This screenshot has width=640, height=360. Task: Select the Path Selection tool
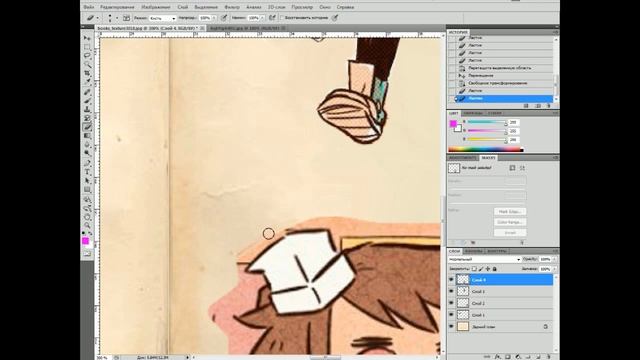[87, 181]
